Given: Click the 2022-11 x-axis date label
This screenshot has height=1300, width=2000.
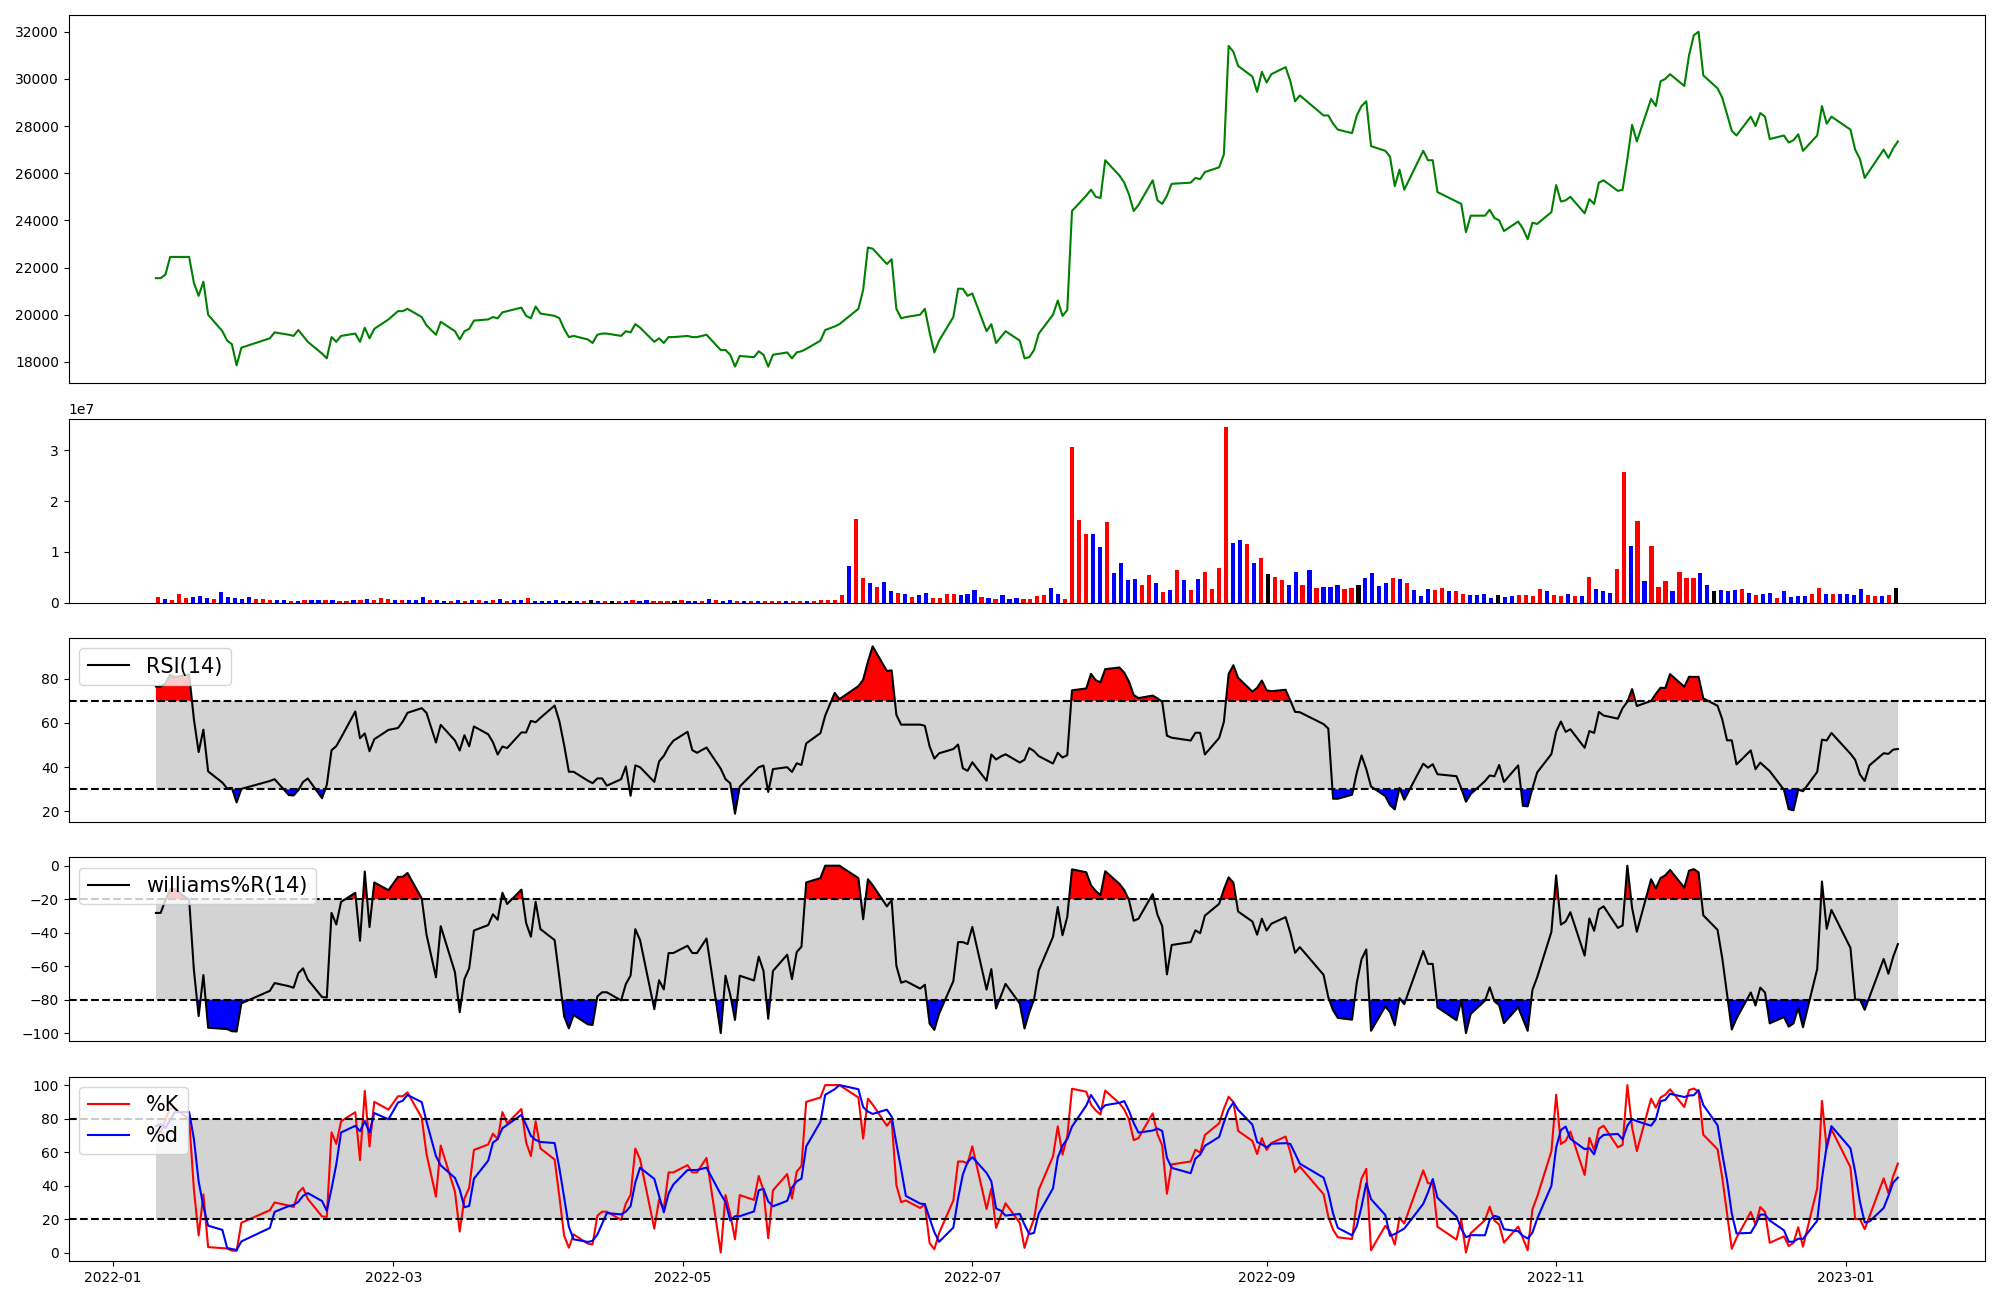Looking at the screenshot, I should tap(1557, 1277).
